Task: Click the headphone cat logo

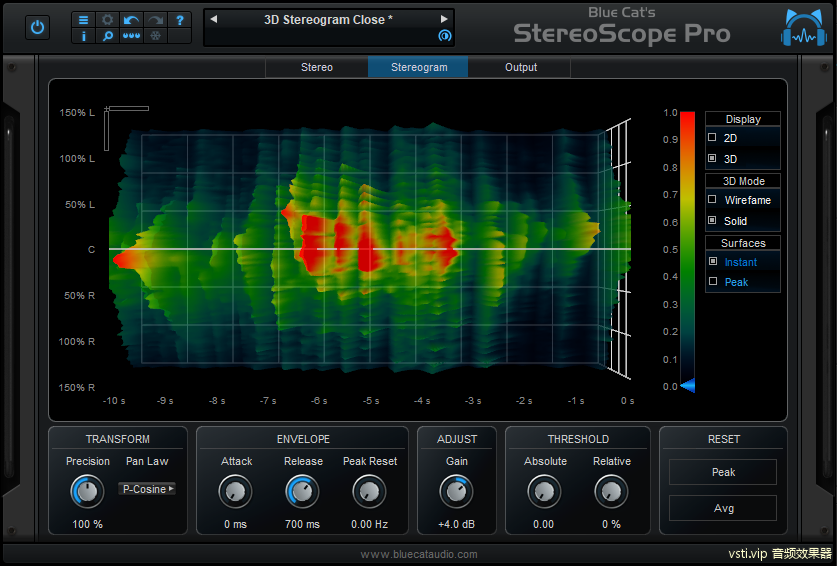Action: pyautogui.click(x=804, y=27)
